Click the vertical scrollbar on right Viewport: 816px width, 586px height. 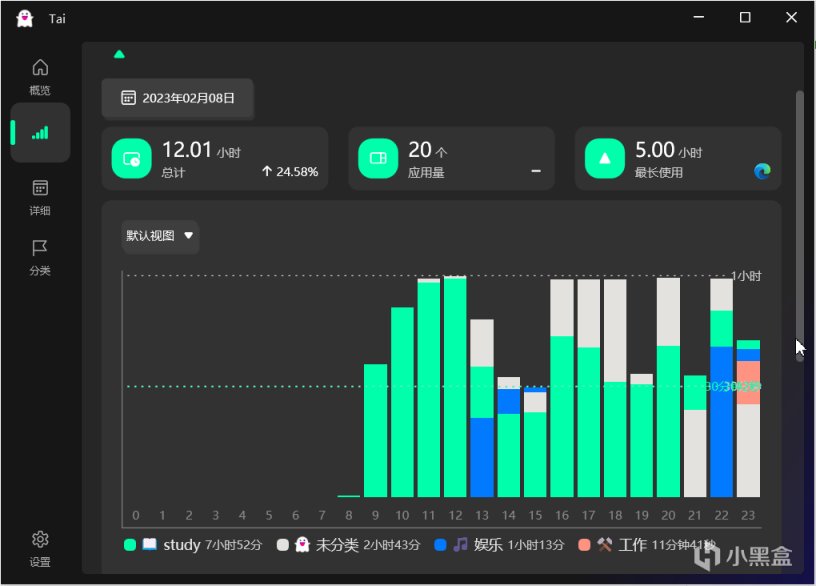[799, 226]
